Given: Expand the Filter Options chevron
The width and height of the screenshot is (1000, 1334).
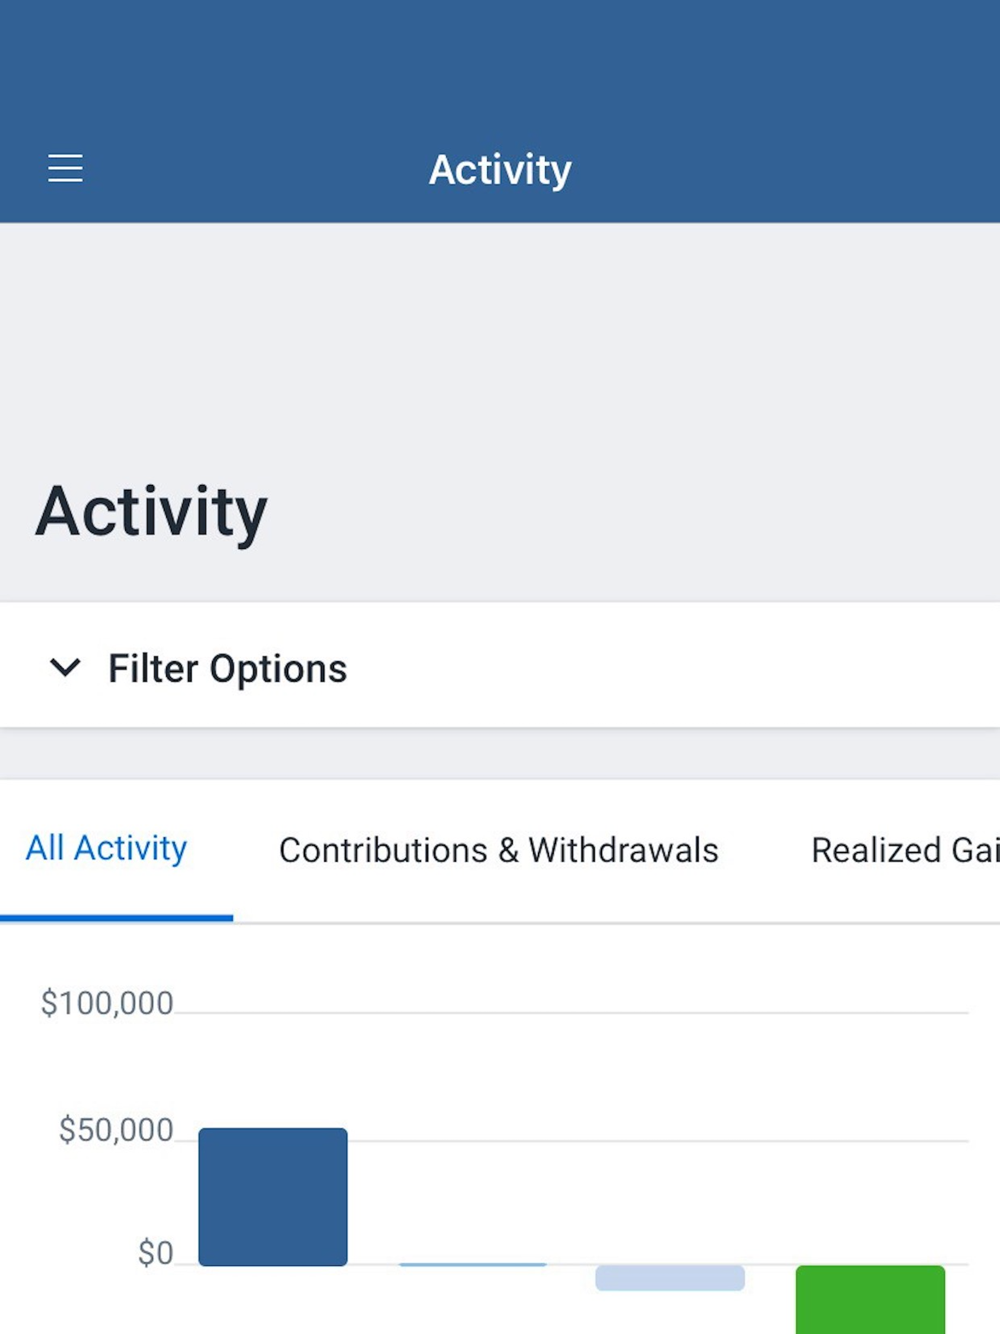Looking at the screenshot, I should coord(65,667).
